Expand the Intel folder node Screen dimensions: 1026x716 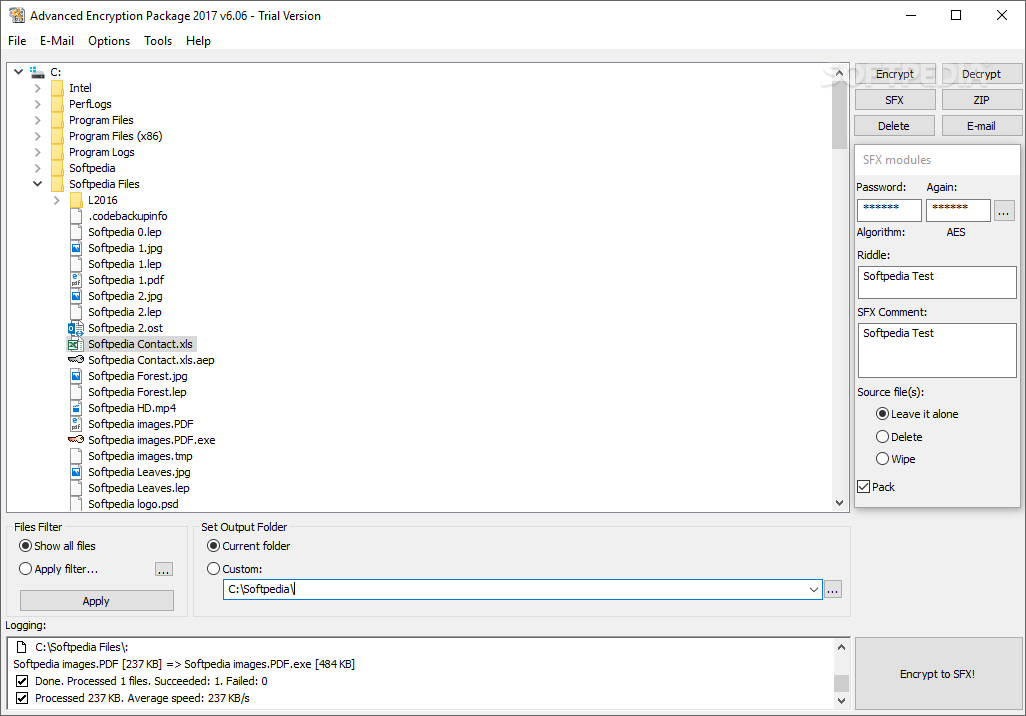[37, 88]
